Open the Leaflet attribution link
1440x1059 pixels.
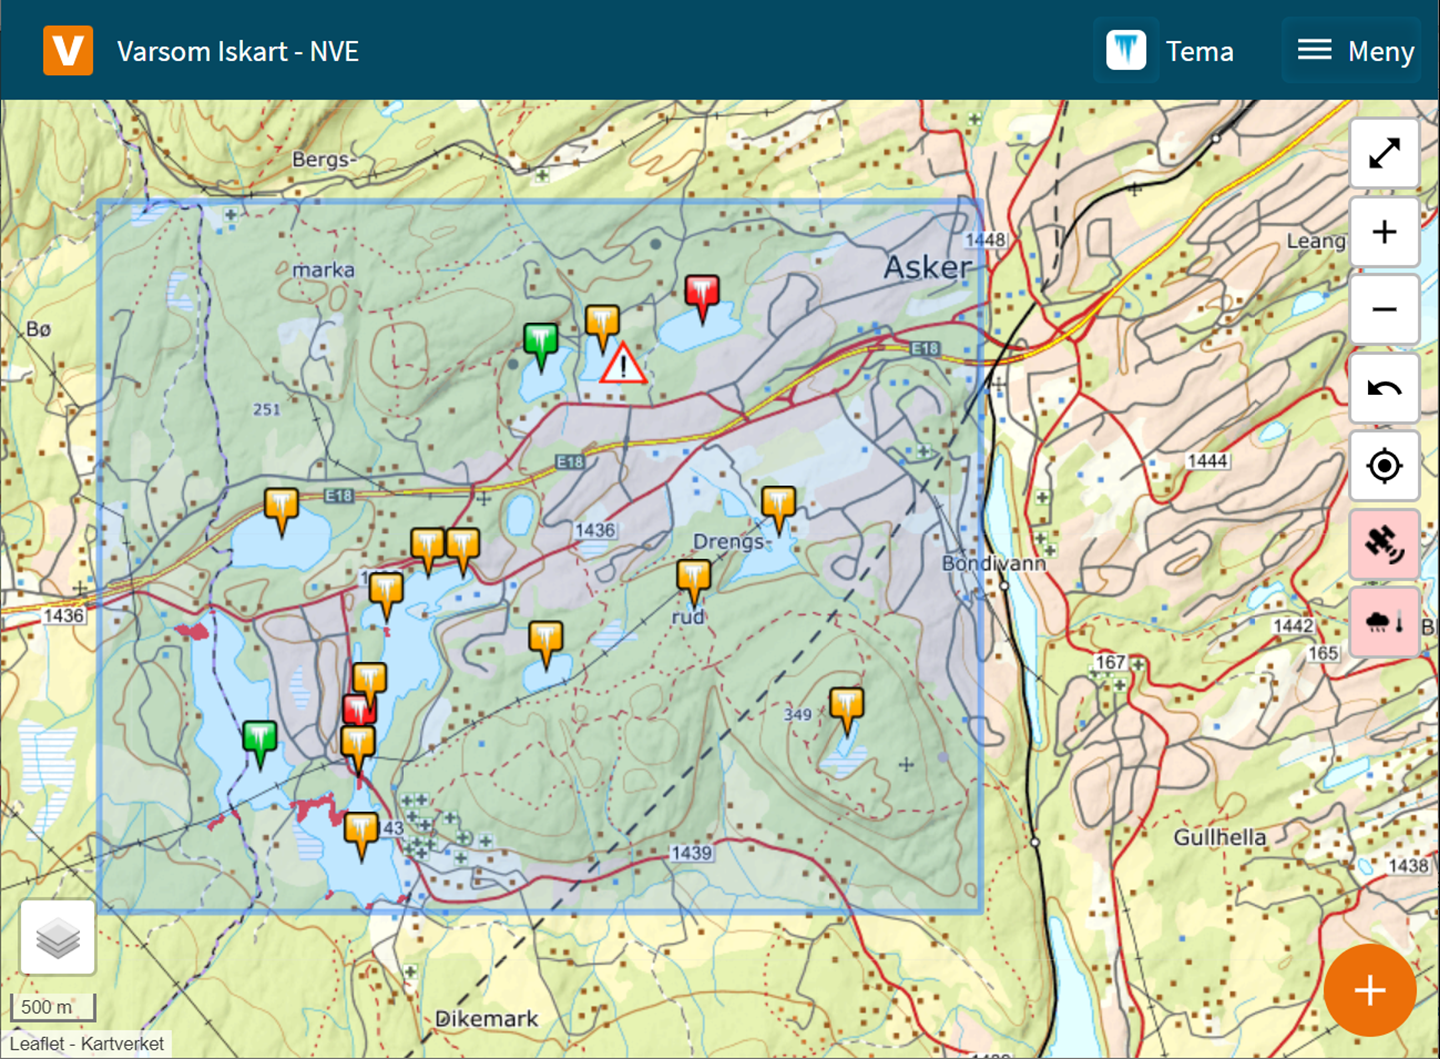tap(37, 1044)
